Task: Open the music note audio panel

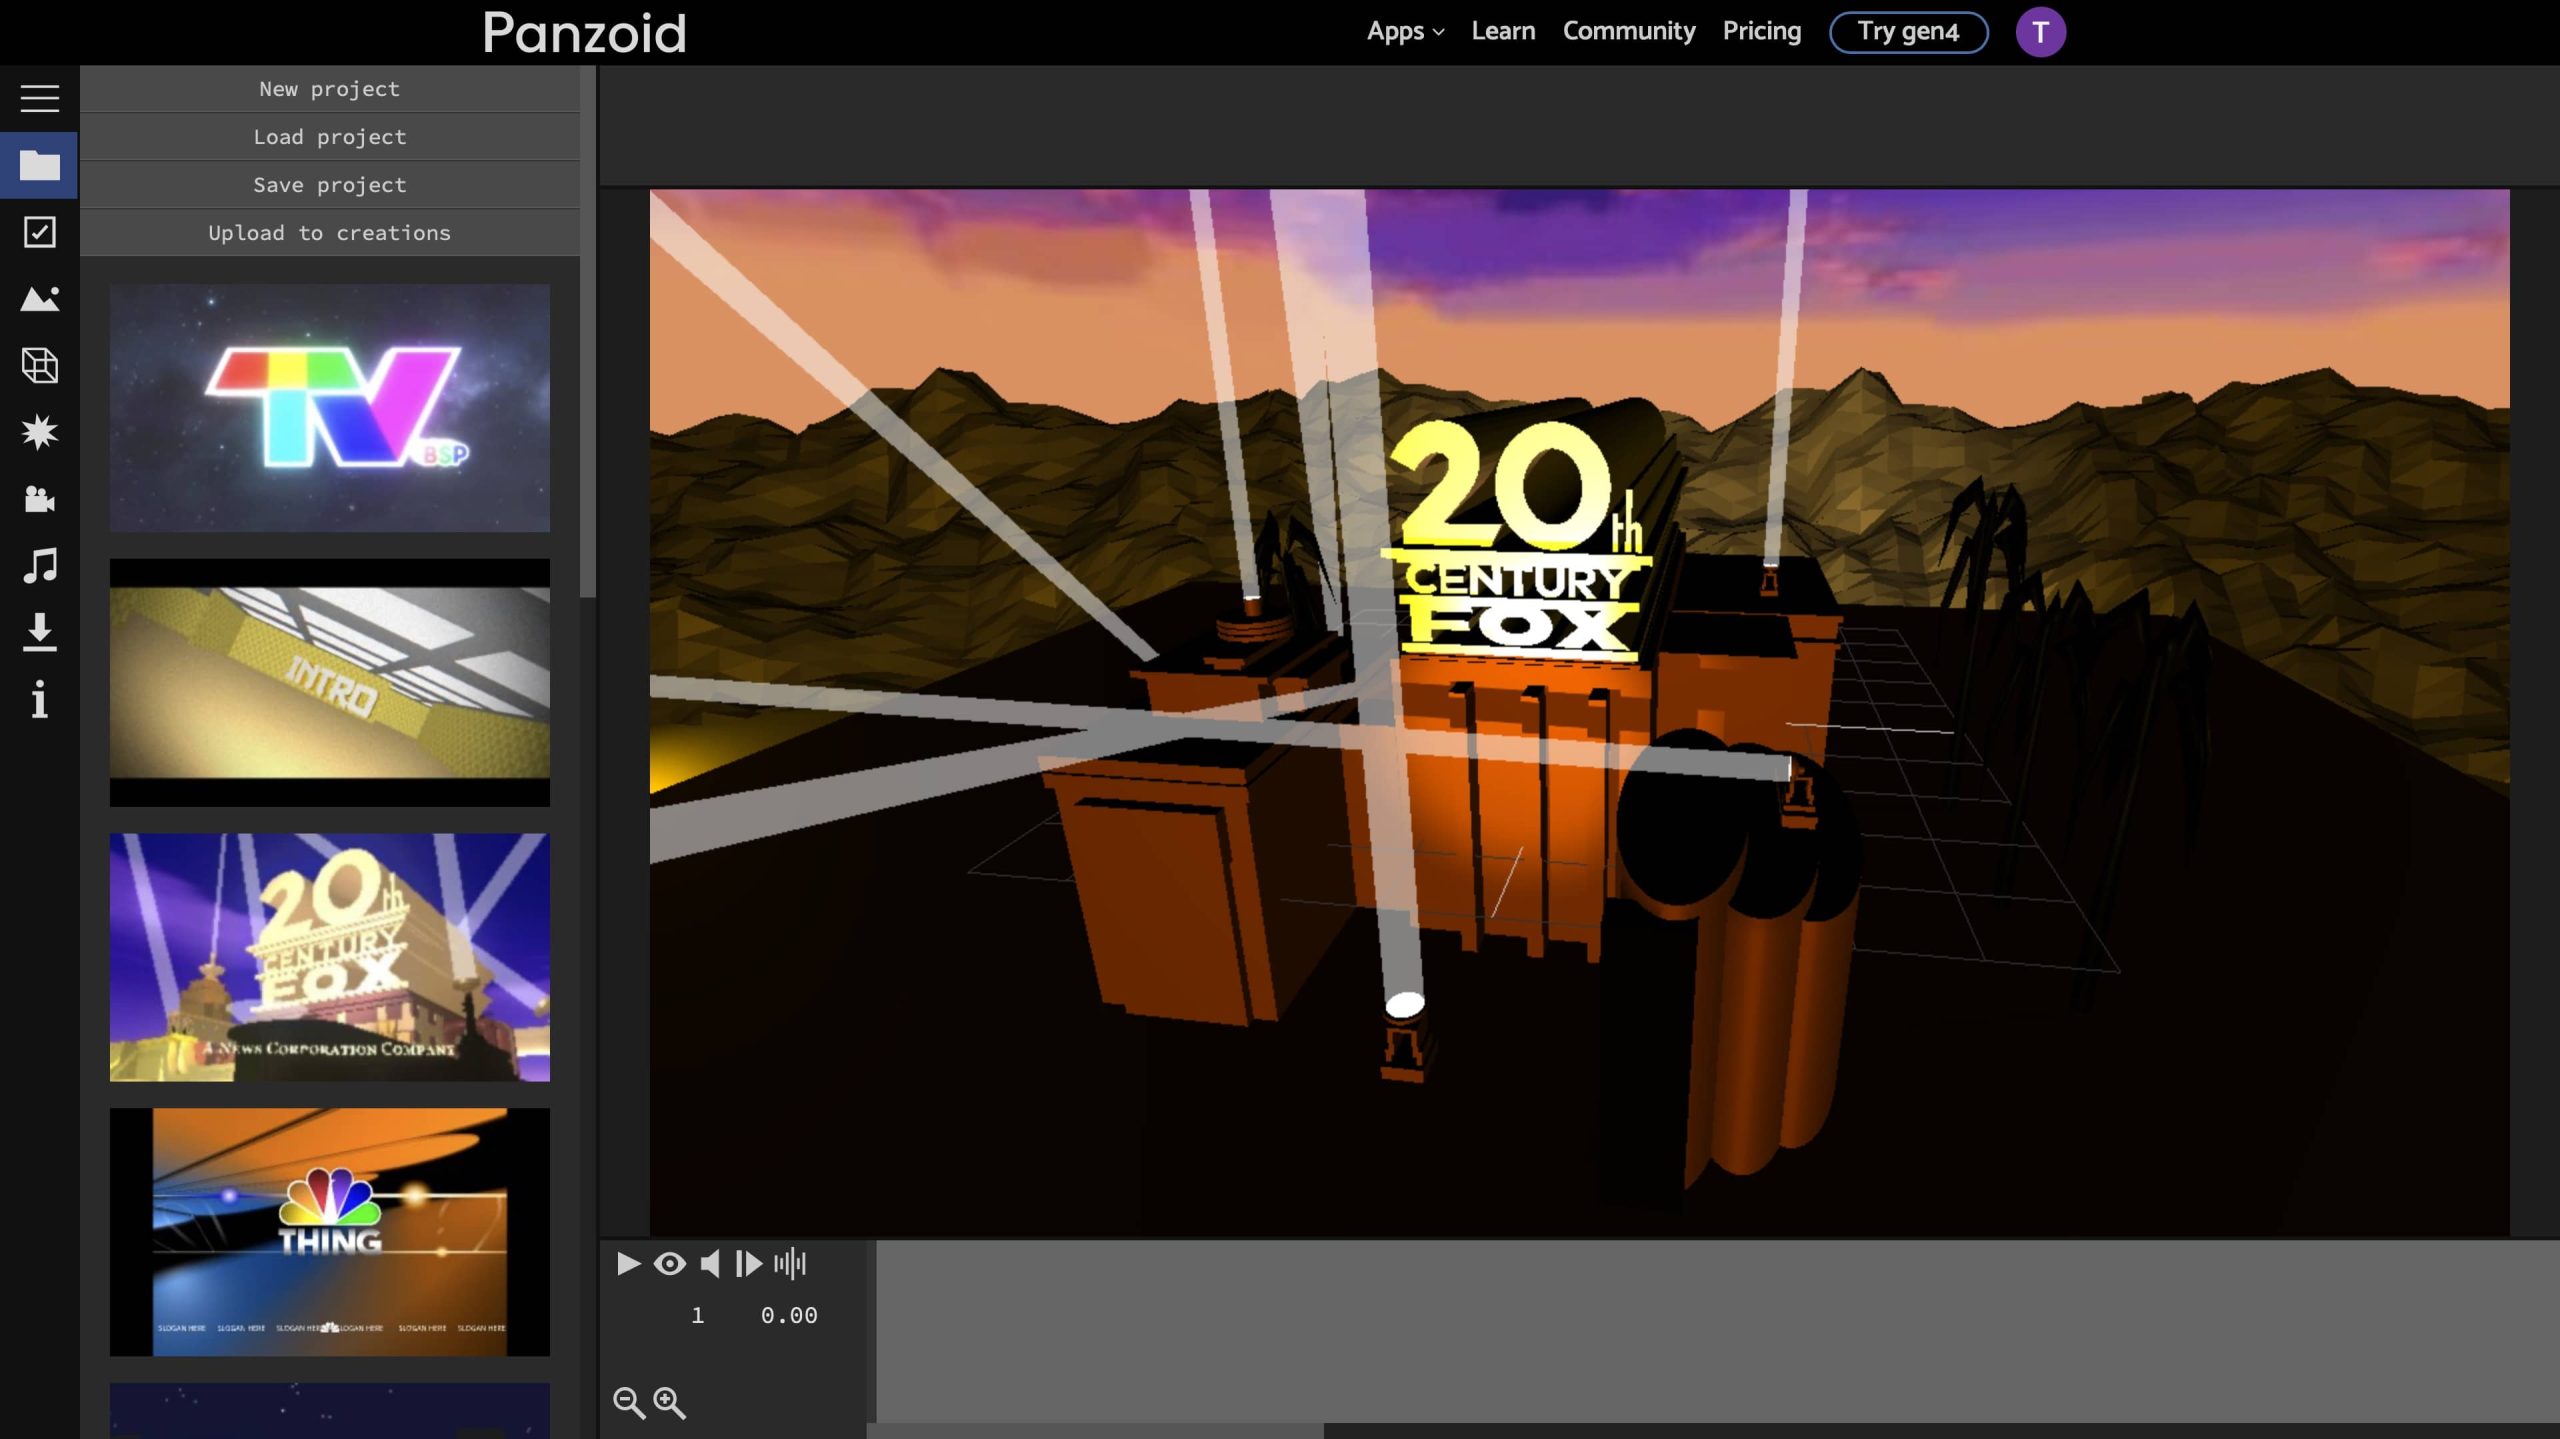Action: (40, 566)
